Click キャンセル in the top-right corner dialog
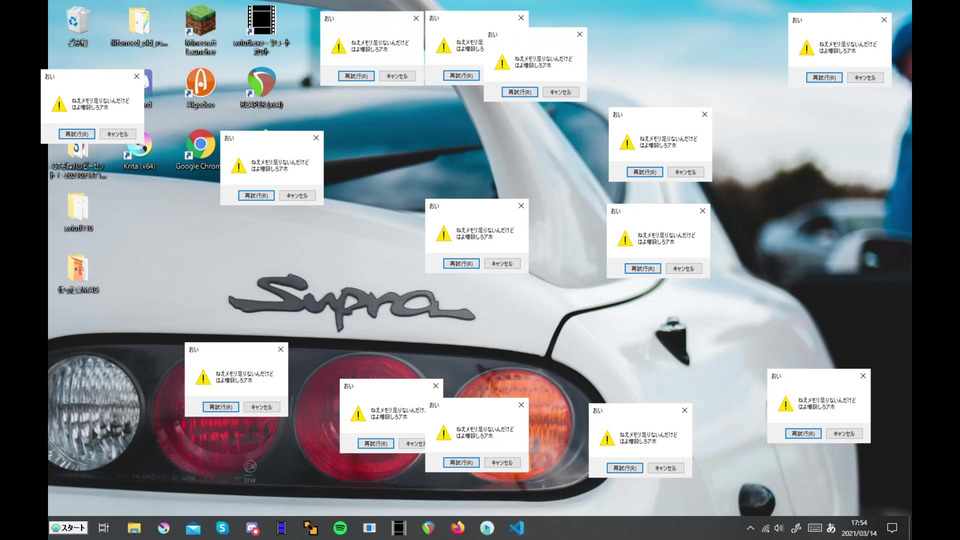 tap(865, 77)
